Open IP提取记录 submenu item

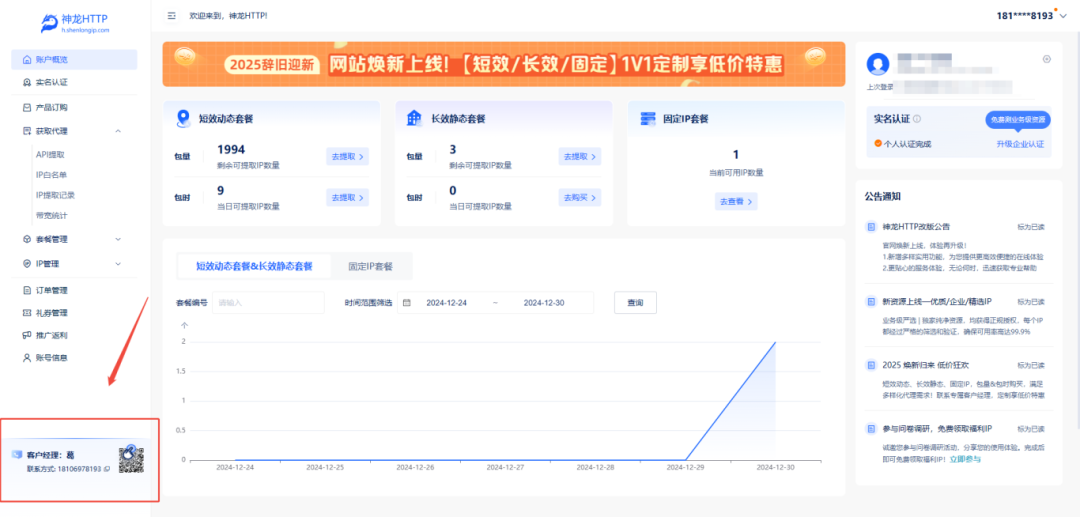pyautogui.click(x=55, y=195)
